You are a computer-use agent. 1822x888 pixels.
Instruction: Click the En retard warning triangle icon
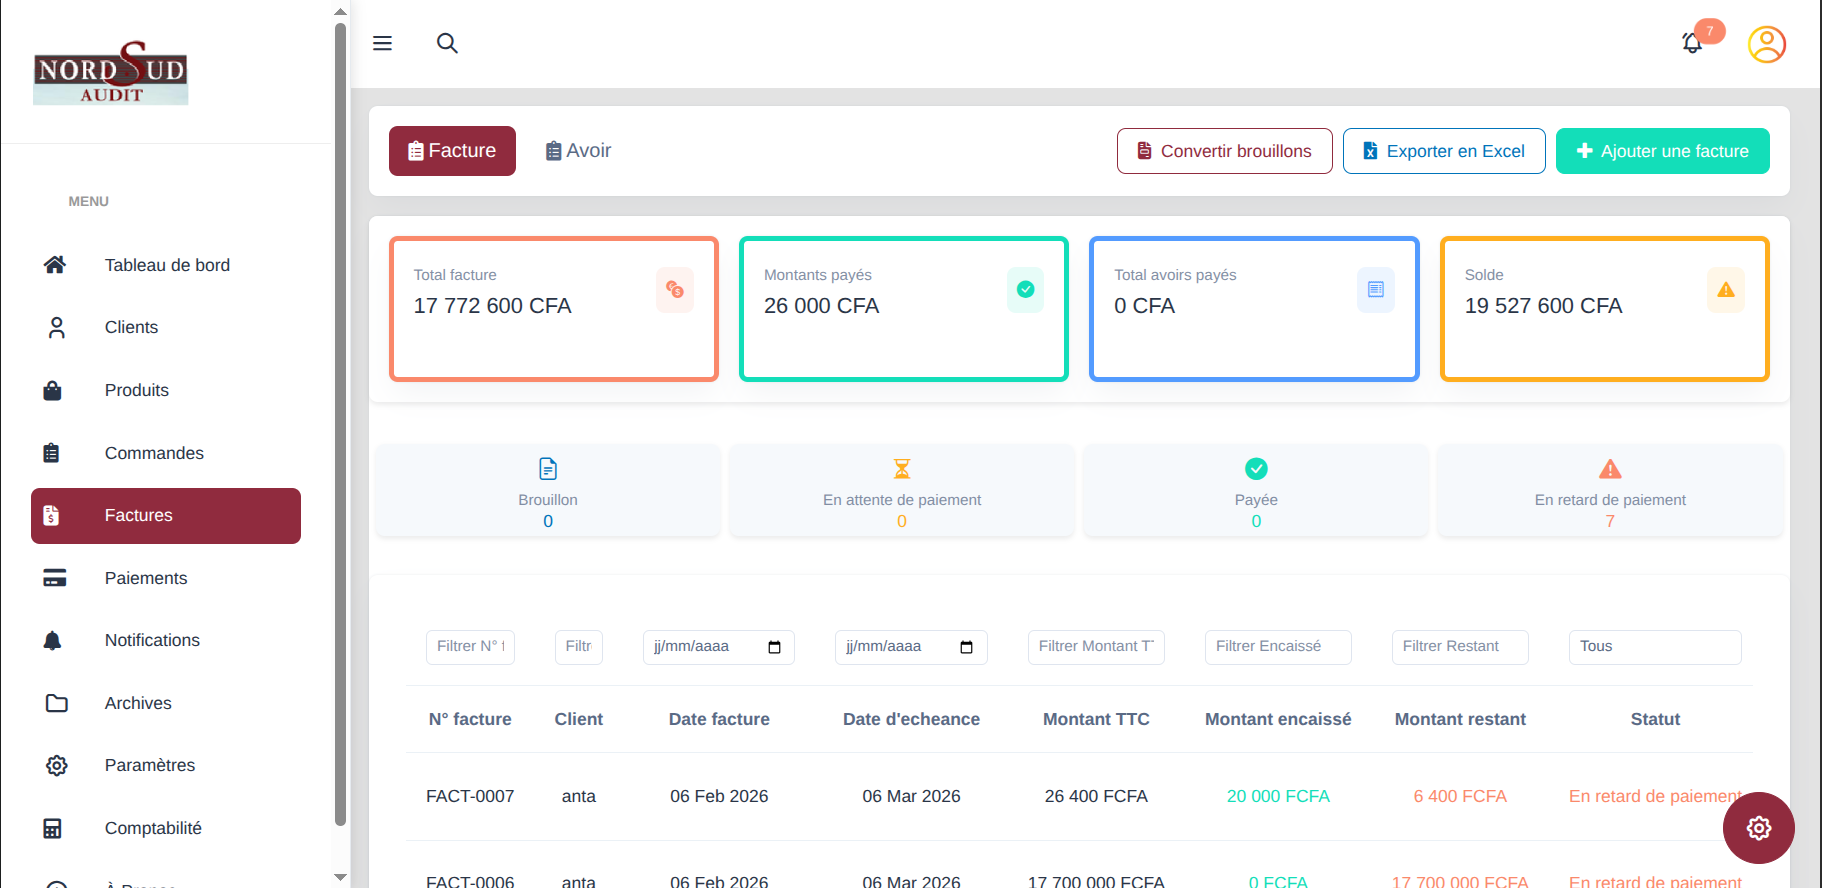click(x=1610, y=468)
